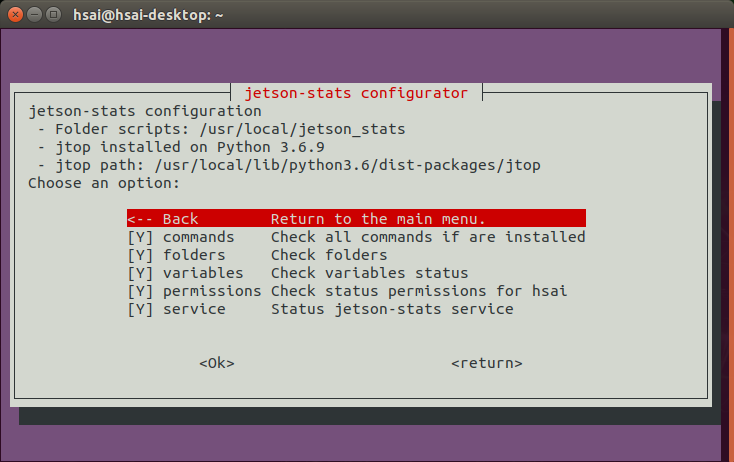Click the [Y] marker beside commands
The height and width of the screenshot is (462, 734).
[x=140, y=237]
